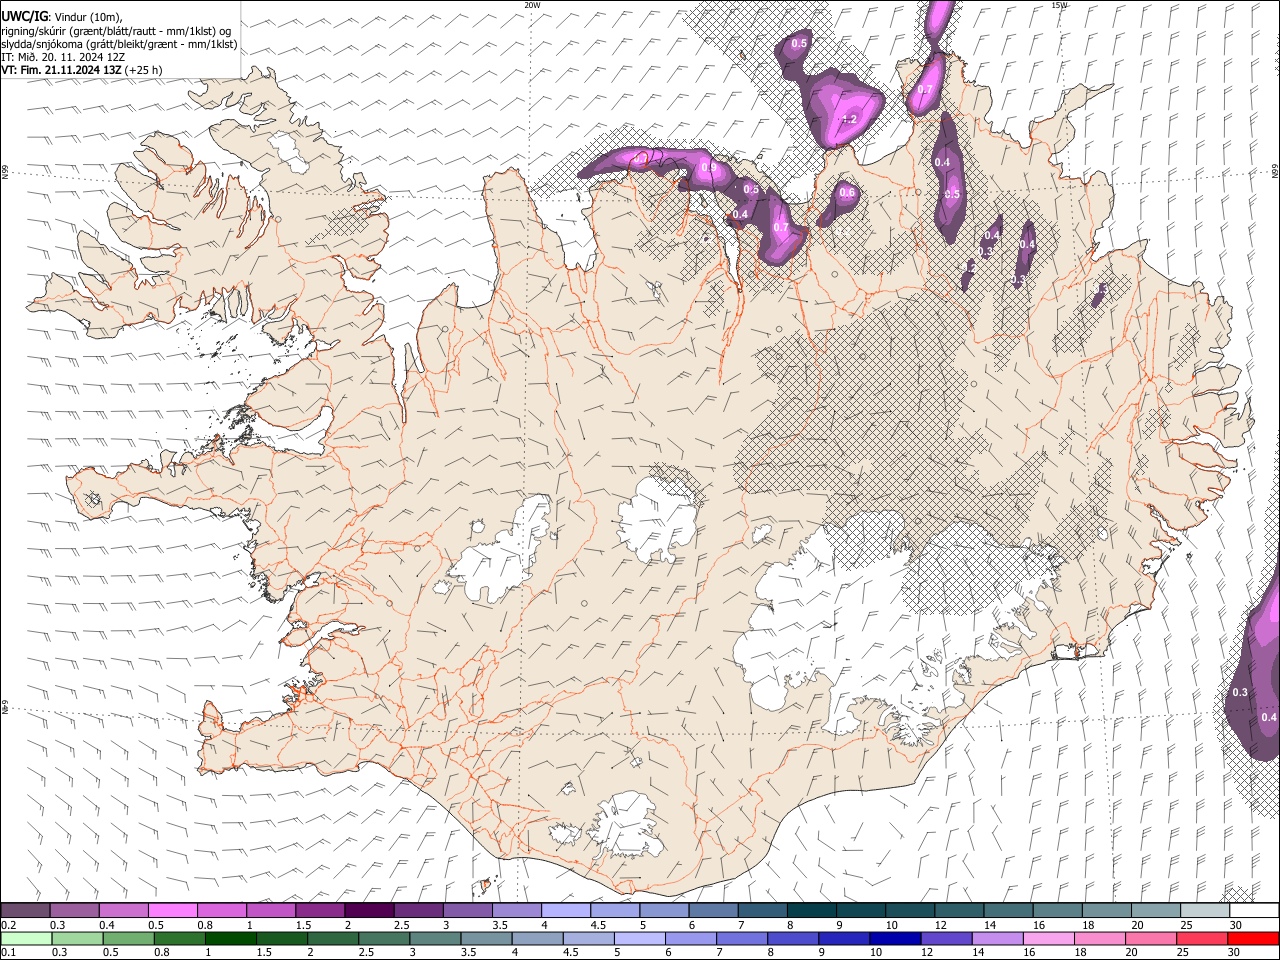The width and height of the screenshot is (1280, 960).
Task: Click the '1.2' snowfall value on the north coast
Action: 850,119
